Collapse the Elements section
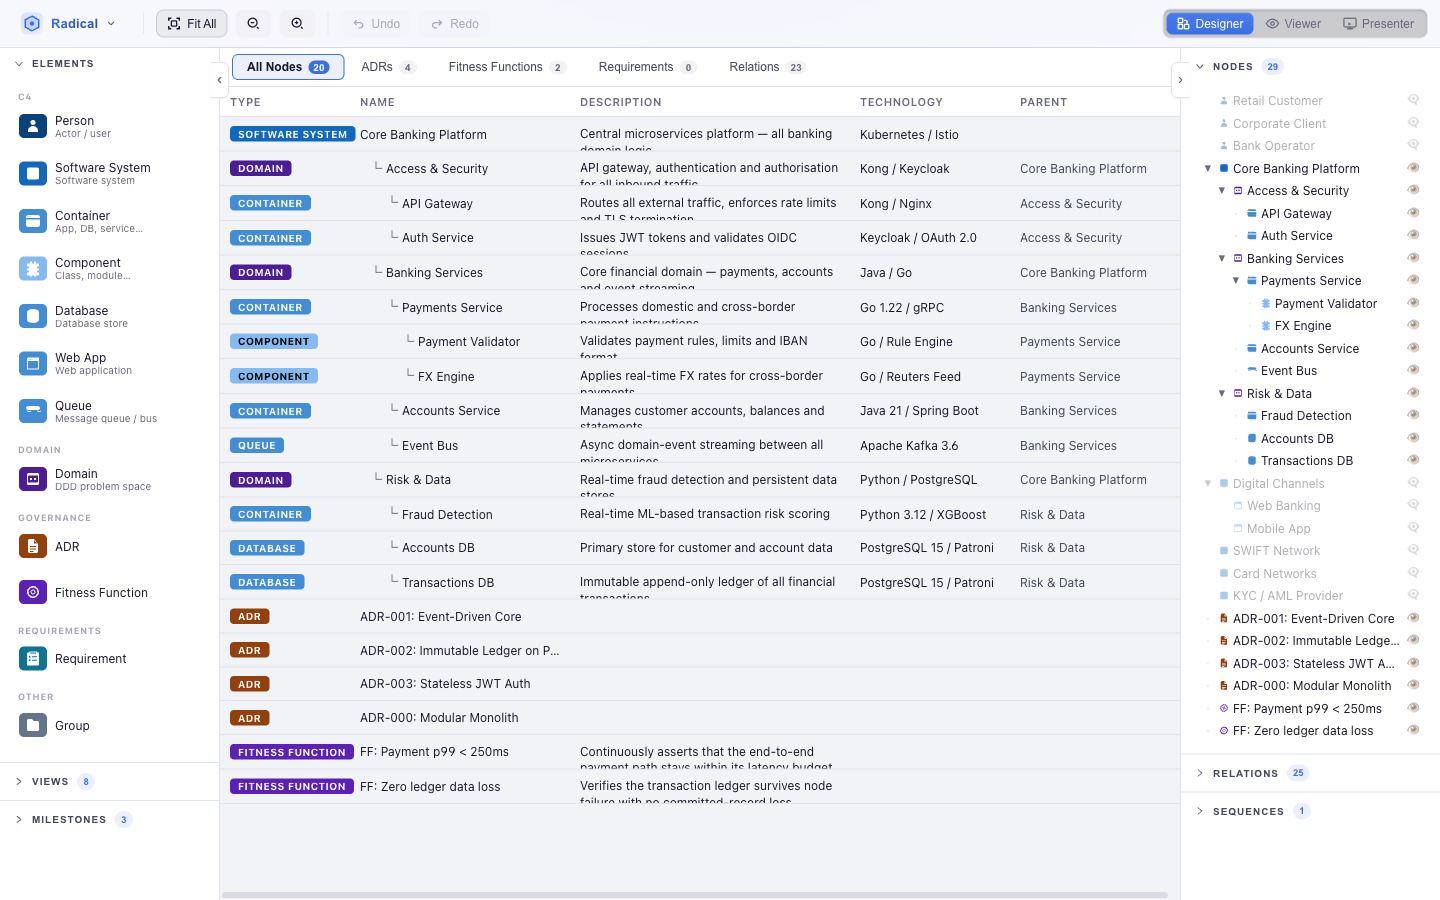Viewport: 1440px width, 900px height. (19, 64)
